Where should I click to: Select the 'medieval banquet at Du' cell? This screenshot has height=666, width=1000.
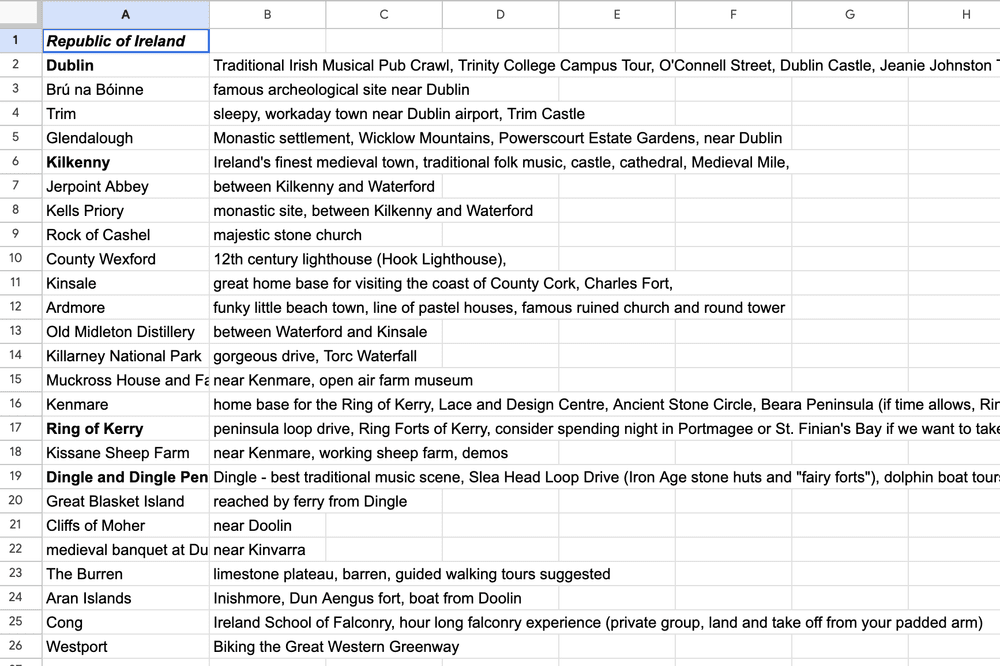click(126, 550)
